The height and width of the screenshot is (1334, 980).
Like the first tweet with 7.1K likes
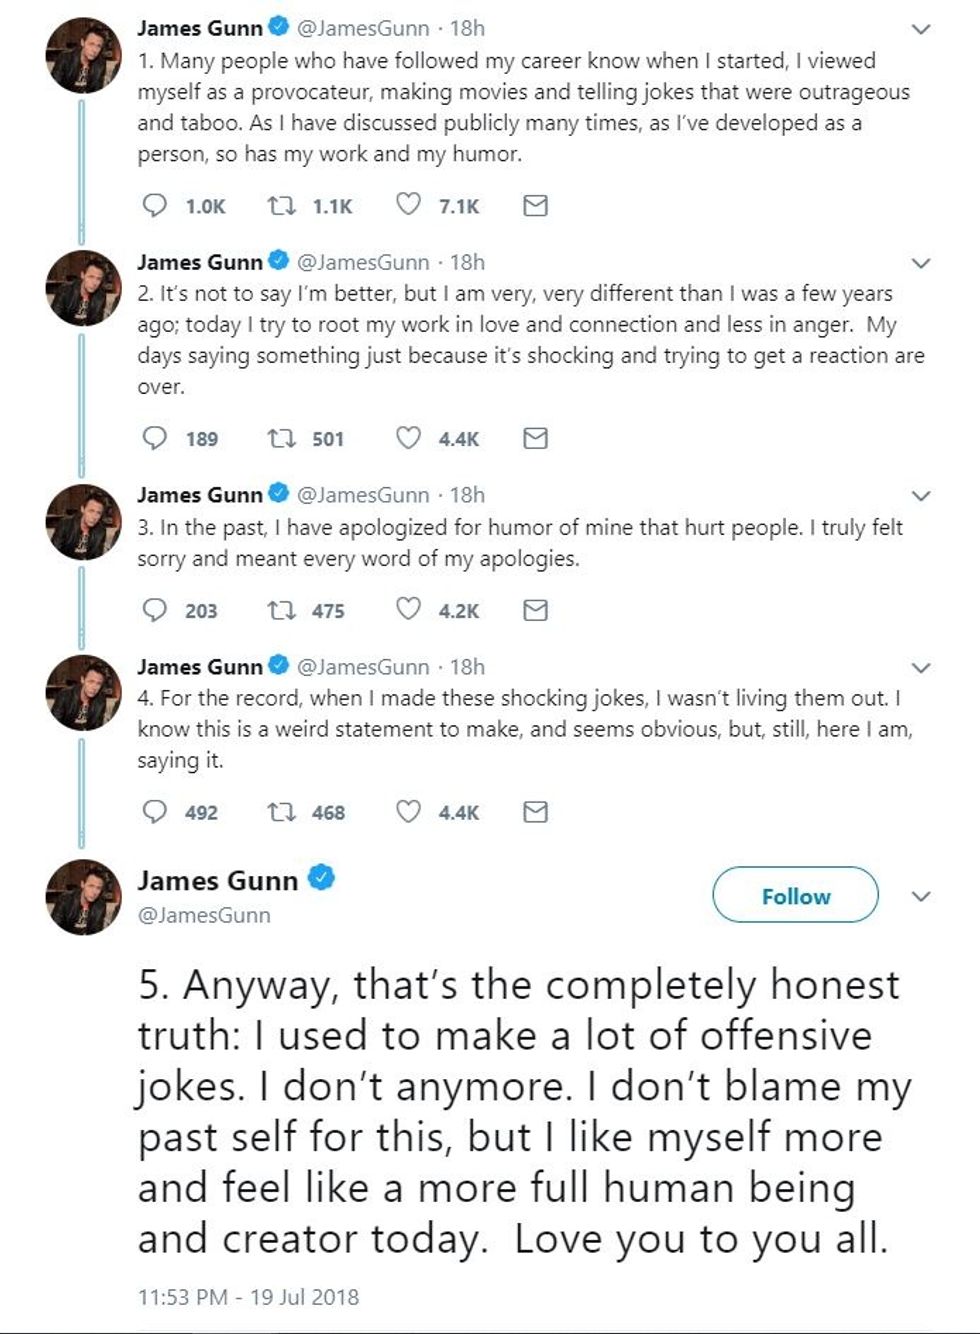coord(408,205)
